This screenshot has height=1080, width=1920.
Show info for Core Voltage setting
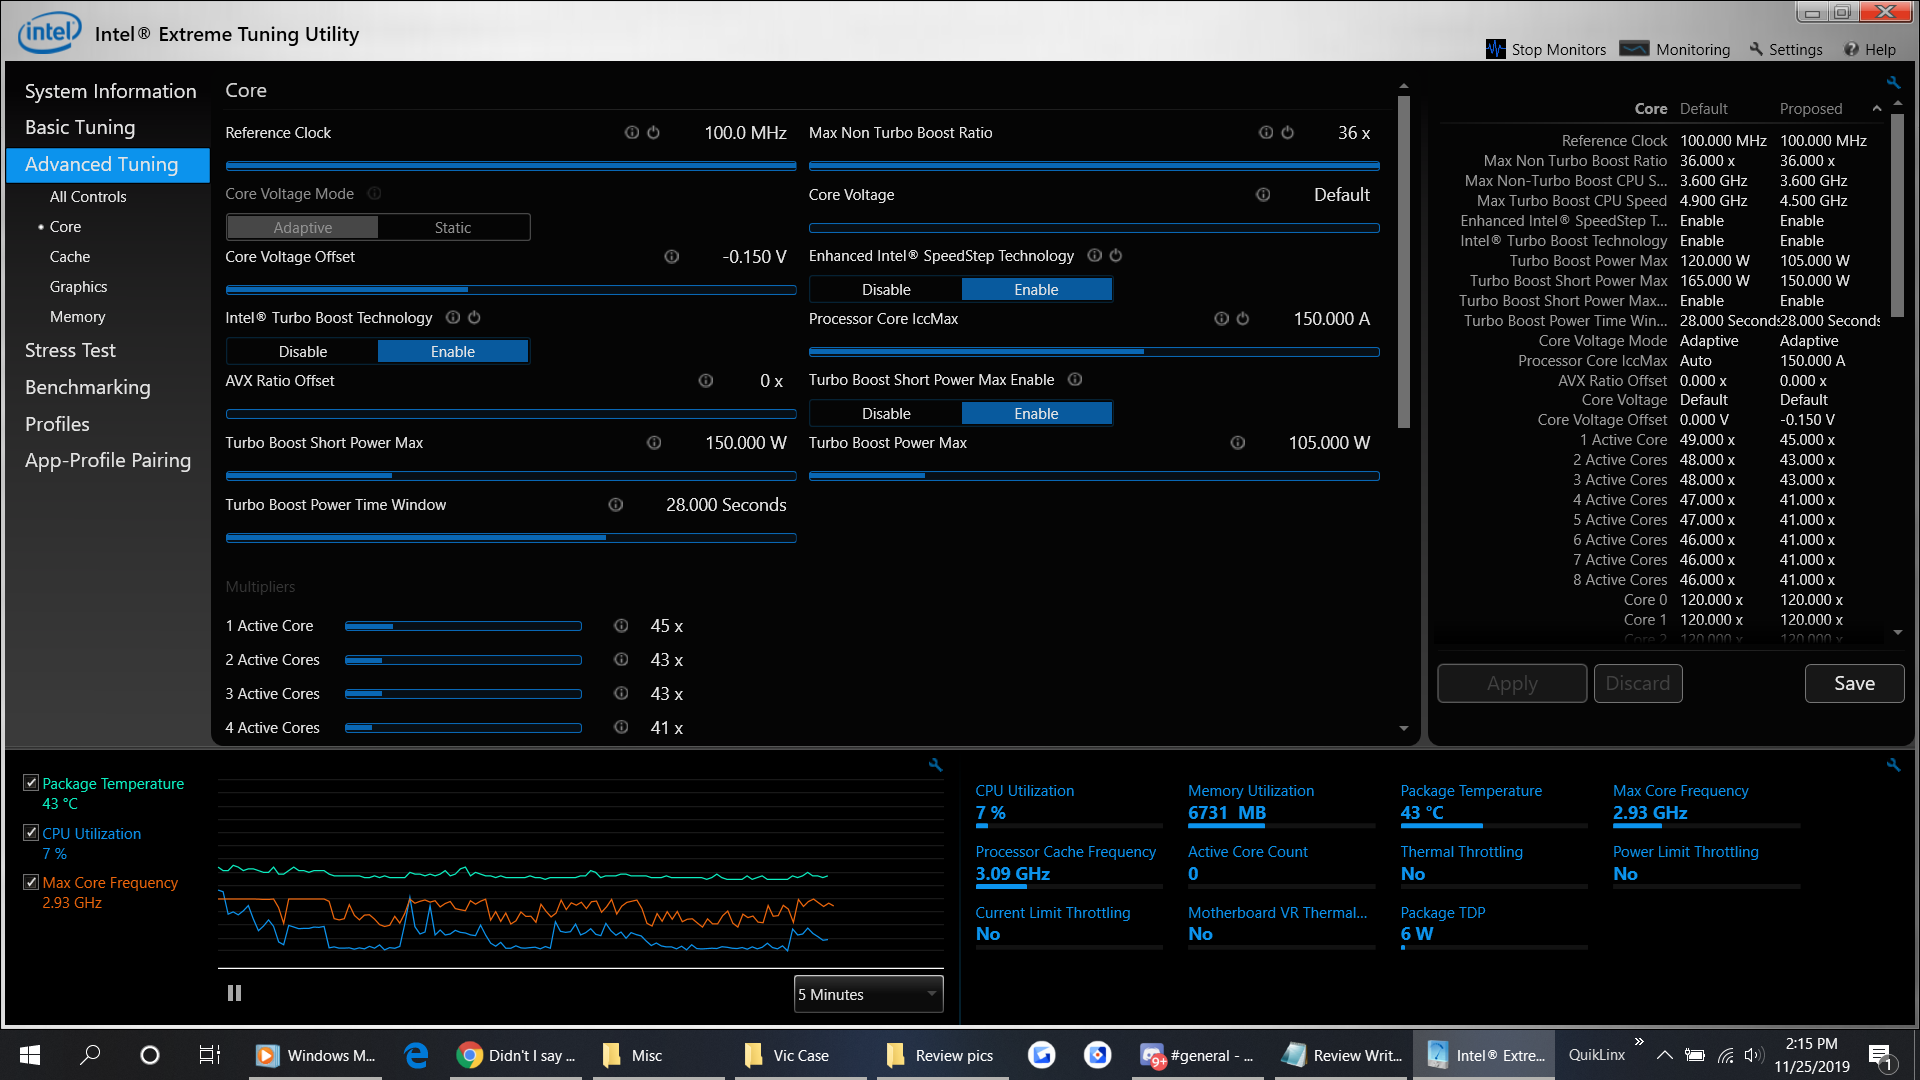[x=1263, y=195]
